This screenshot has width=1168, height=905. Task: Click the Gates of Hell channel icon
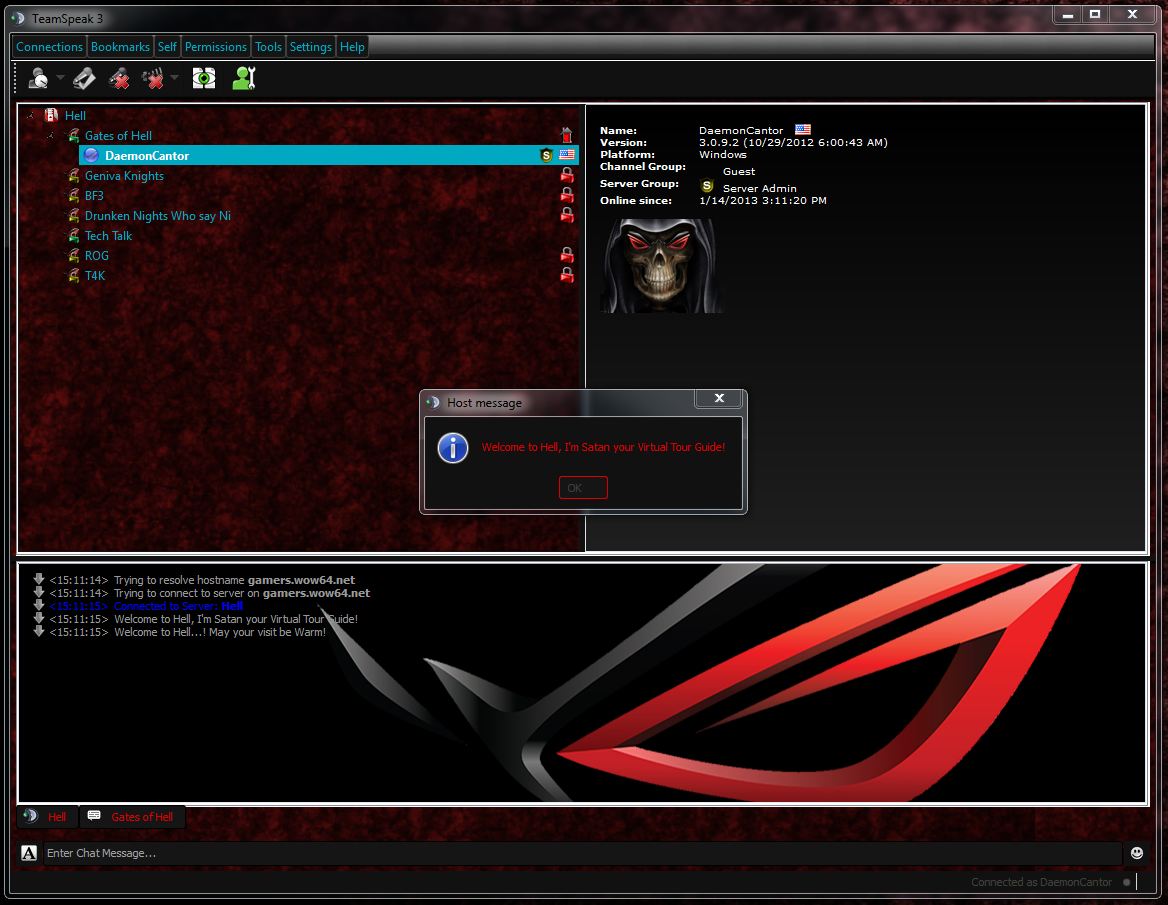pyautogui.click(x=73, y=136)
